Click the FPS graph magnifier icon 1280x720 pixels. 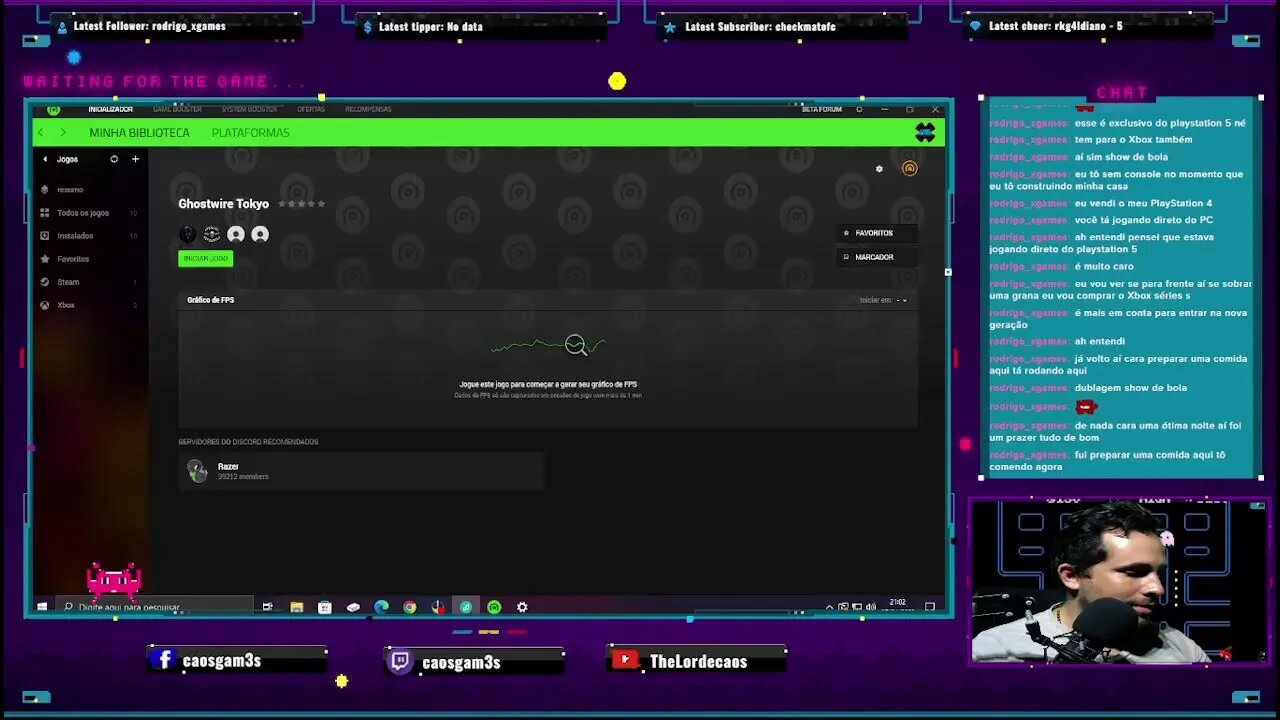tap(575, 345)
